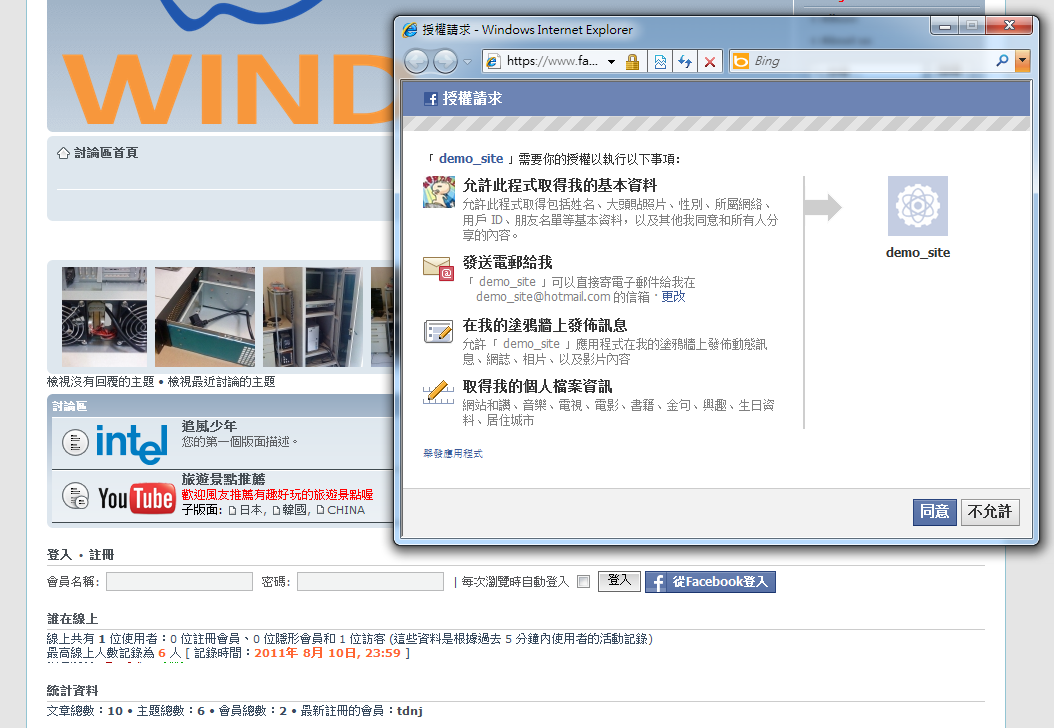Click the 在我的塗鴉牆上發佈訊息 heading
The image size is (1054, 728).
(545, 325)
